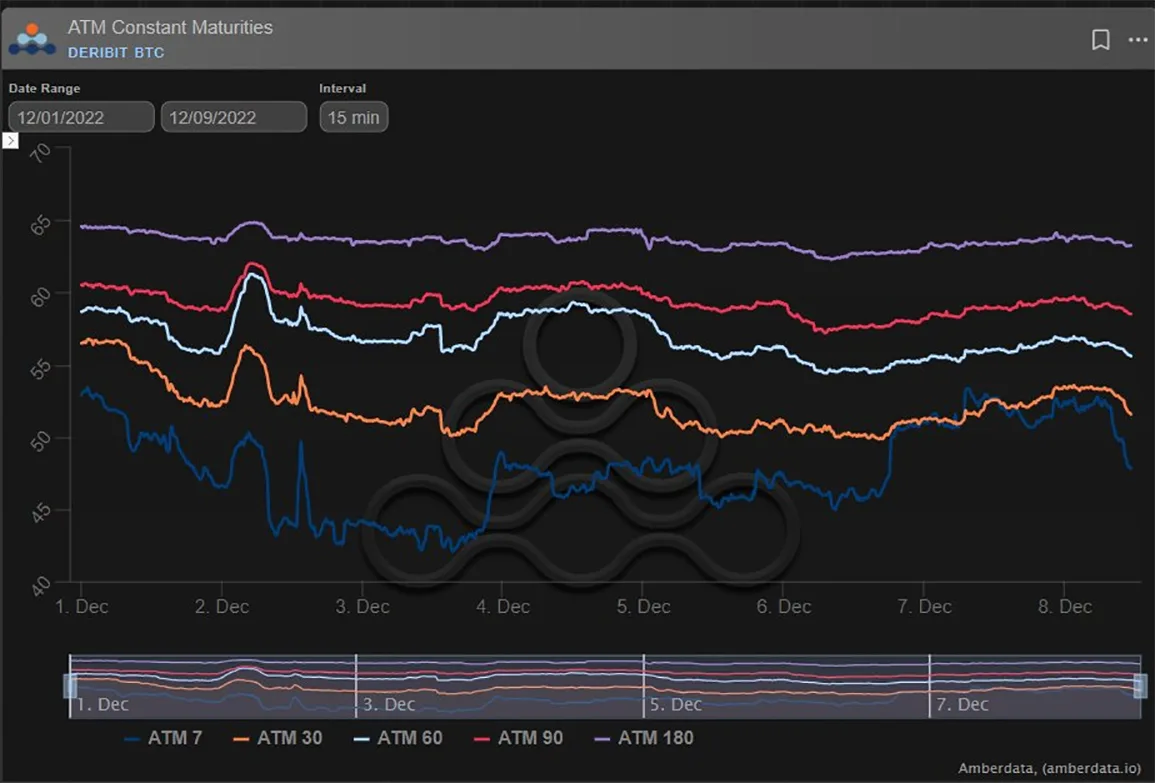
Task: Open the three-dot more options menu
Action: click(x=1138, y=40)
